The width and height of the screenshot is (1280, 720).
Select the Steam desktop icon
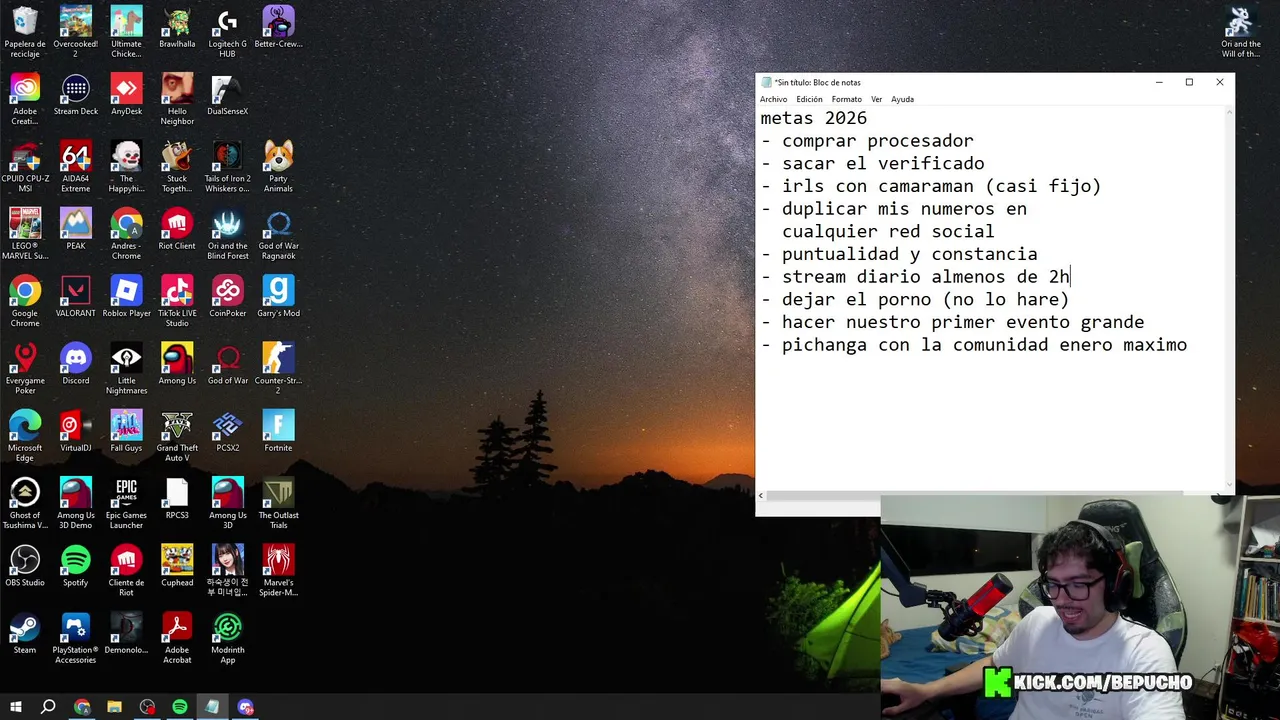pos(25,633)
